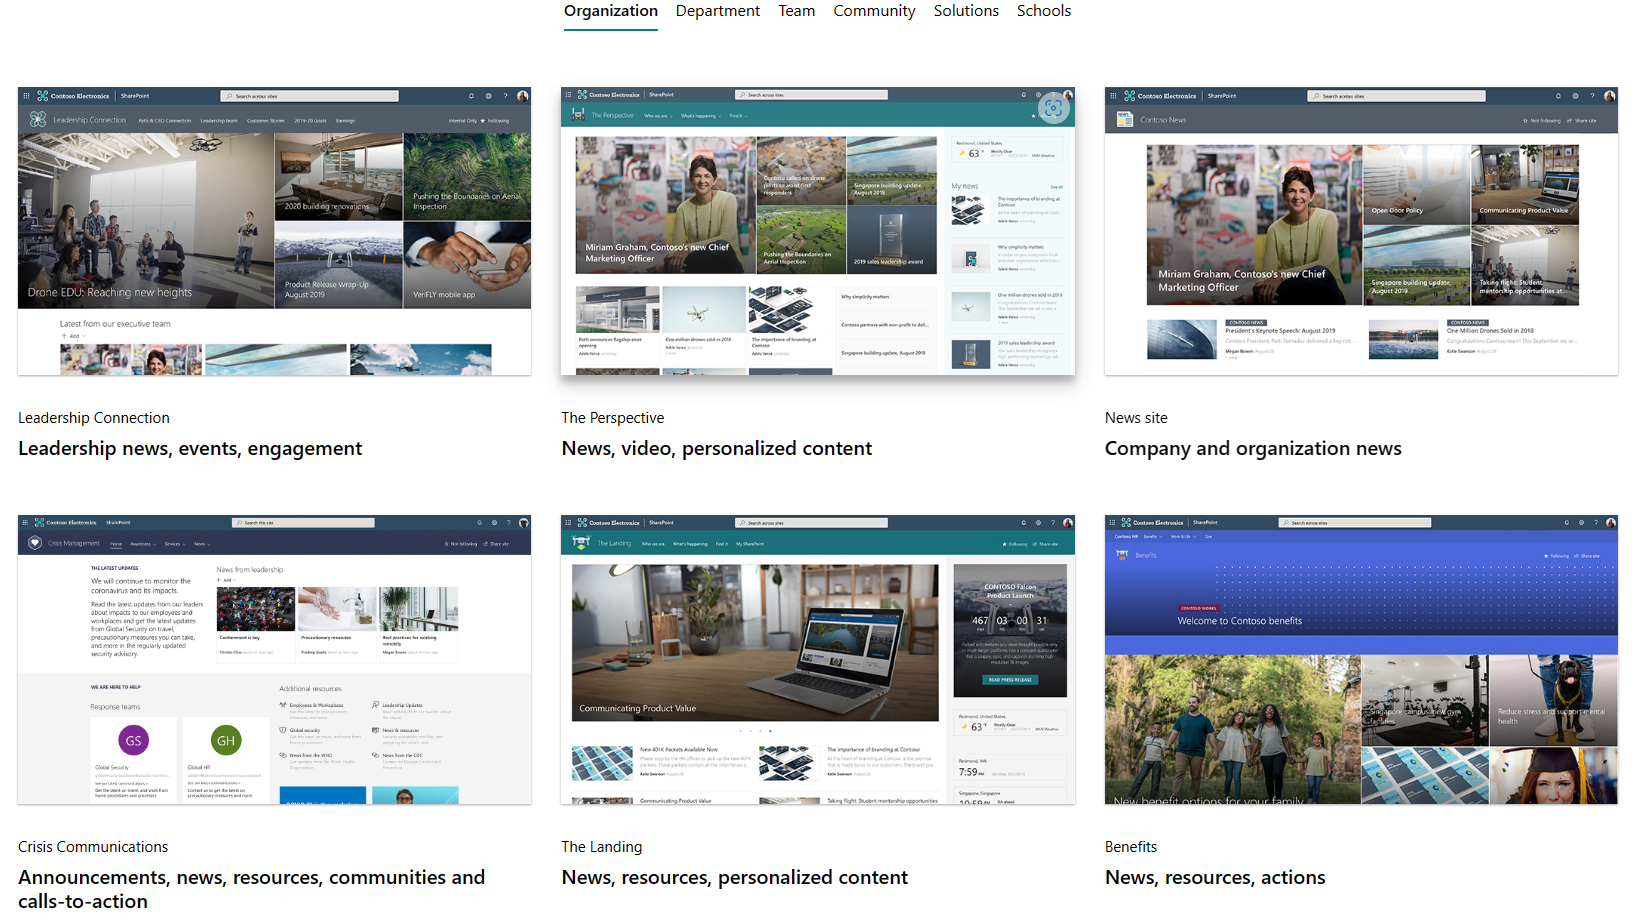The height and width of the screenshot is (919, 1641).
Task: Click the visual search icon on The Perspective preview
Action: (1052, 108)
